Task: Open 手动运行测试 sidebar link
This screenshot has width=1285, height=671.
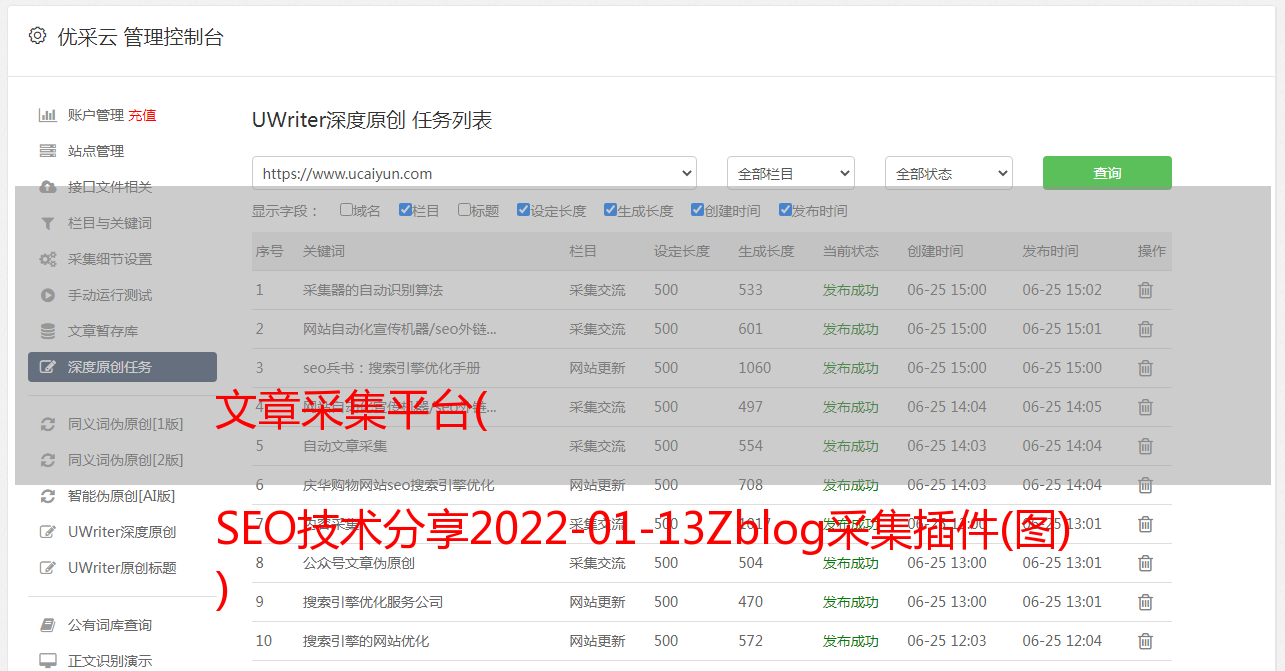Action: click(x=110, y=295)
